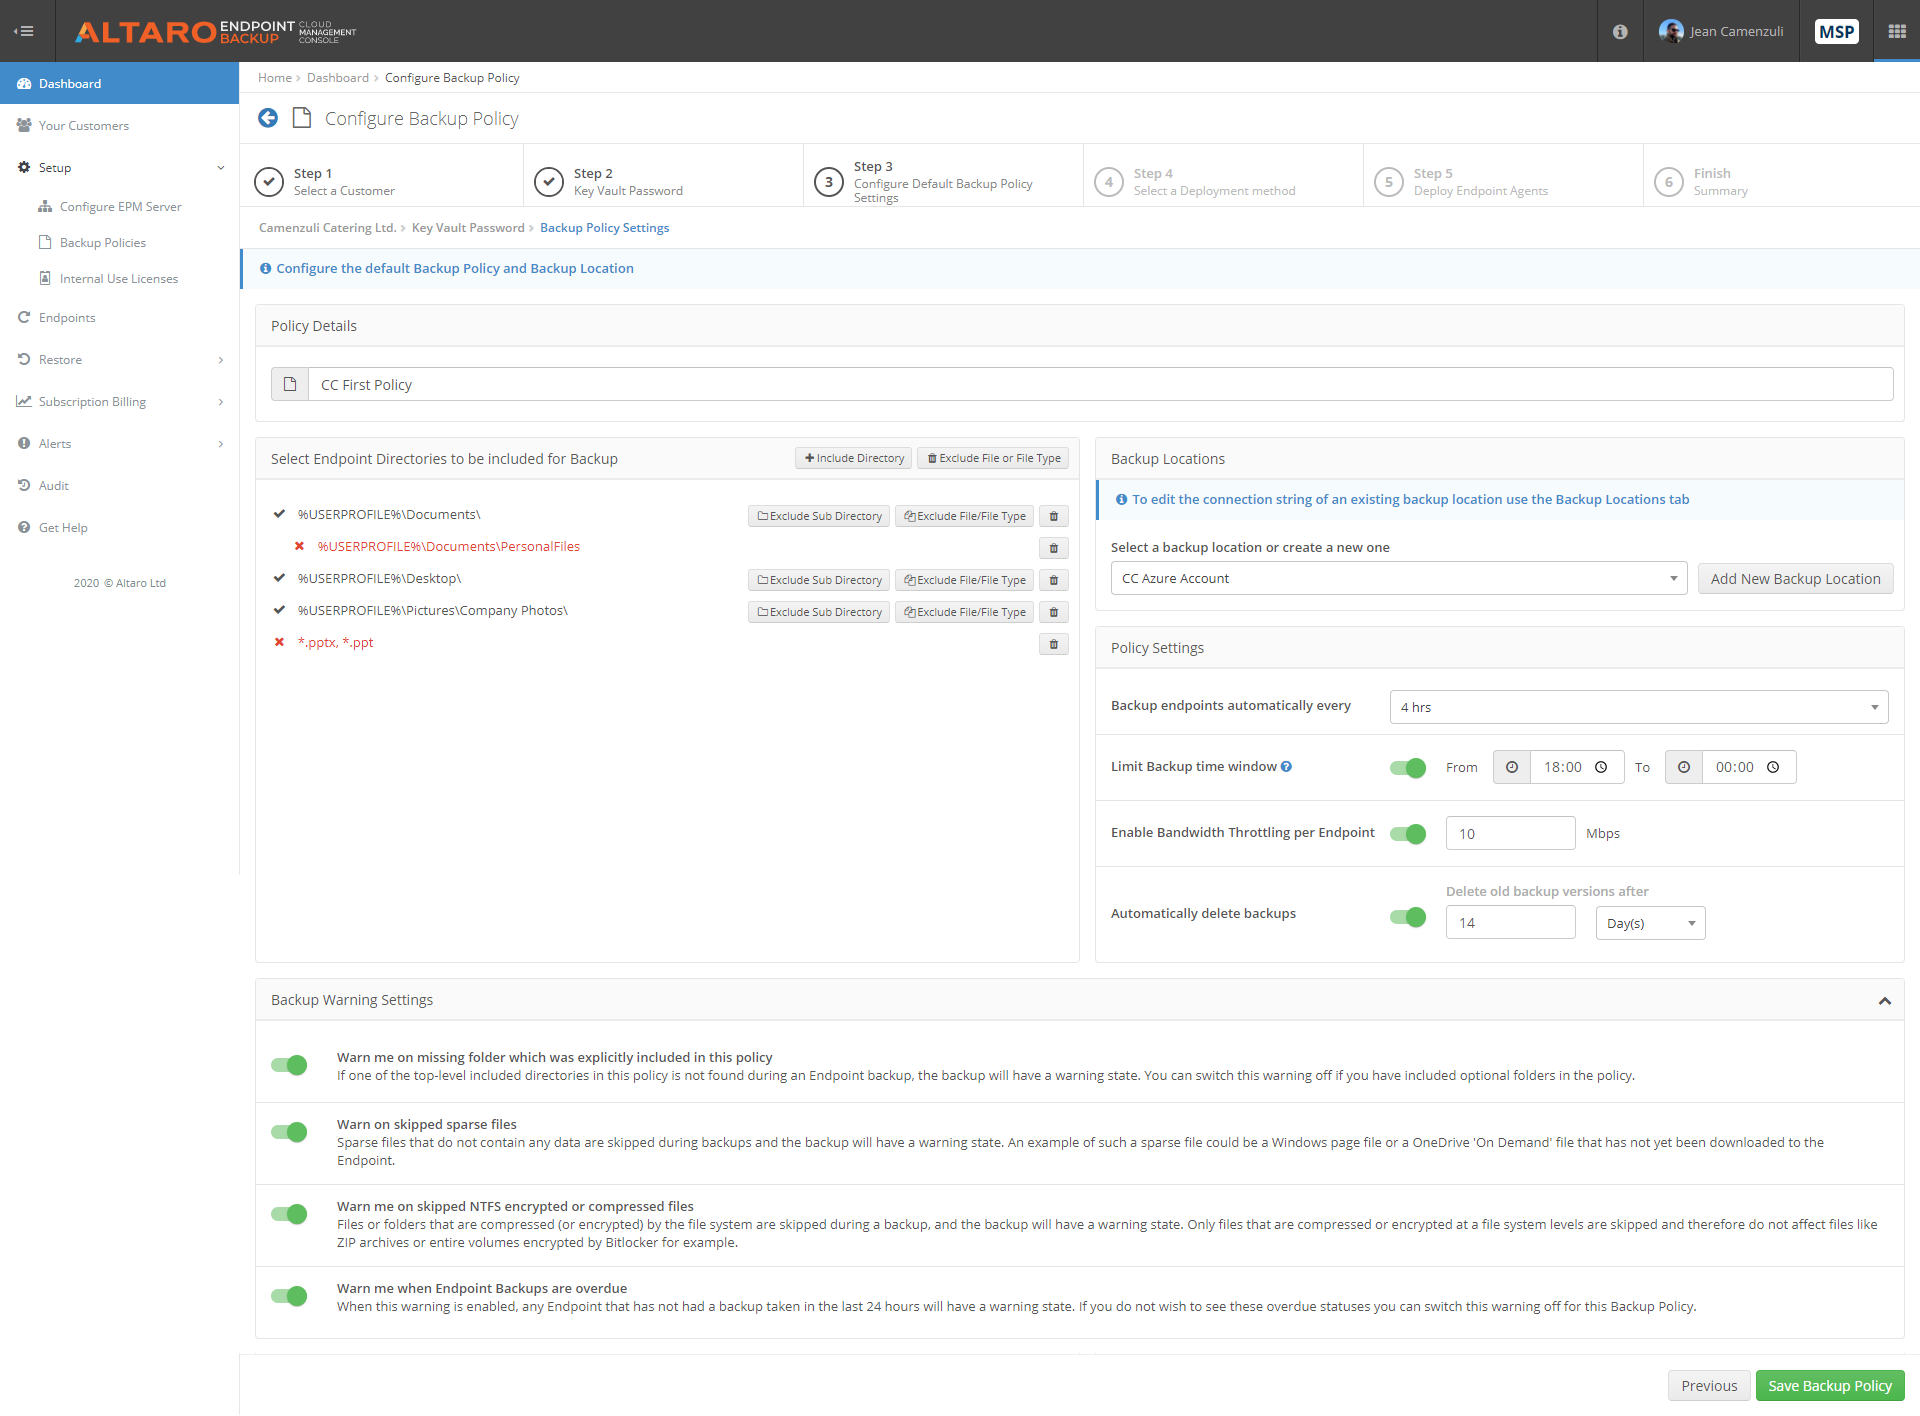Open the info icon in the top navigation bar

pos(1618,31)
